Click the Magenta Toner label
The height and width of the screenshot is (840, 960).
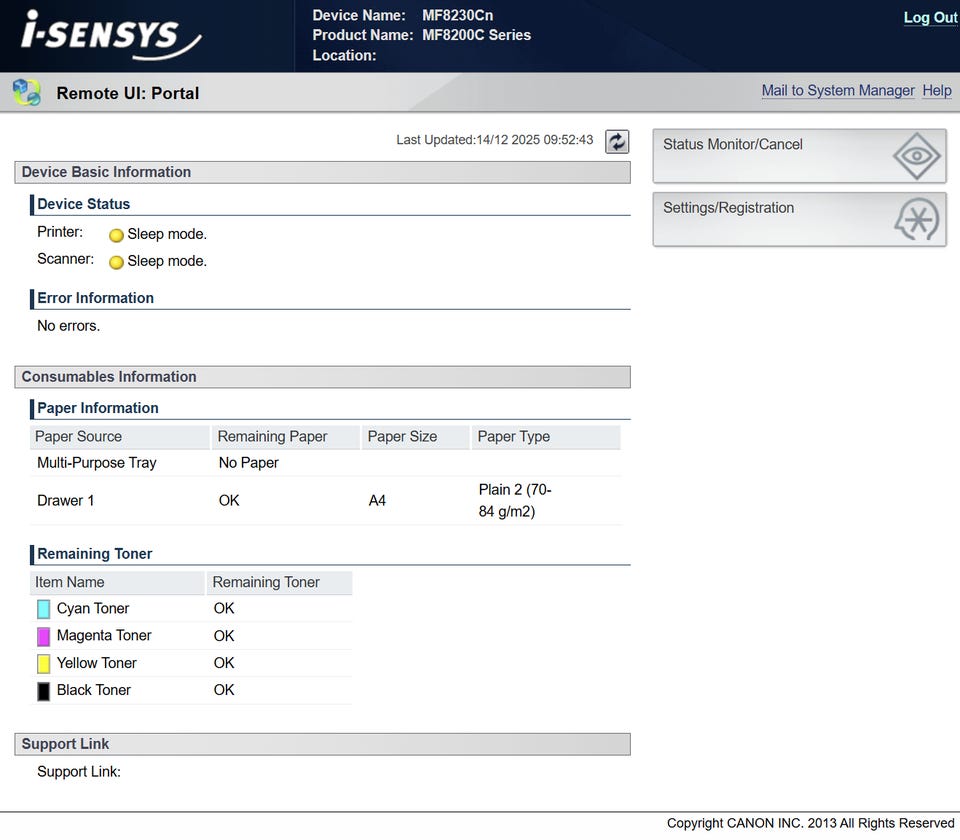pyautogui.click(x=104, y=636)
